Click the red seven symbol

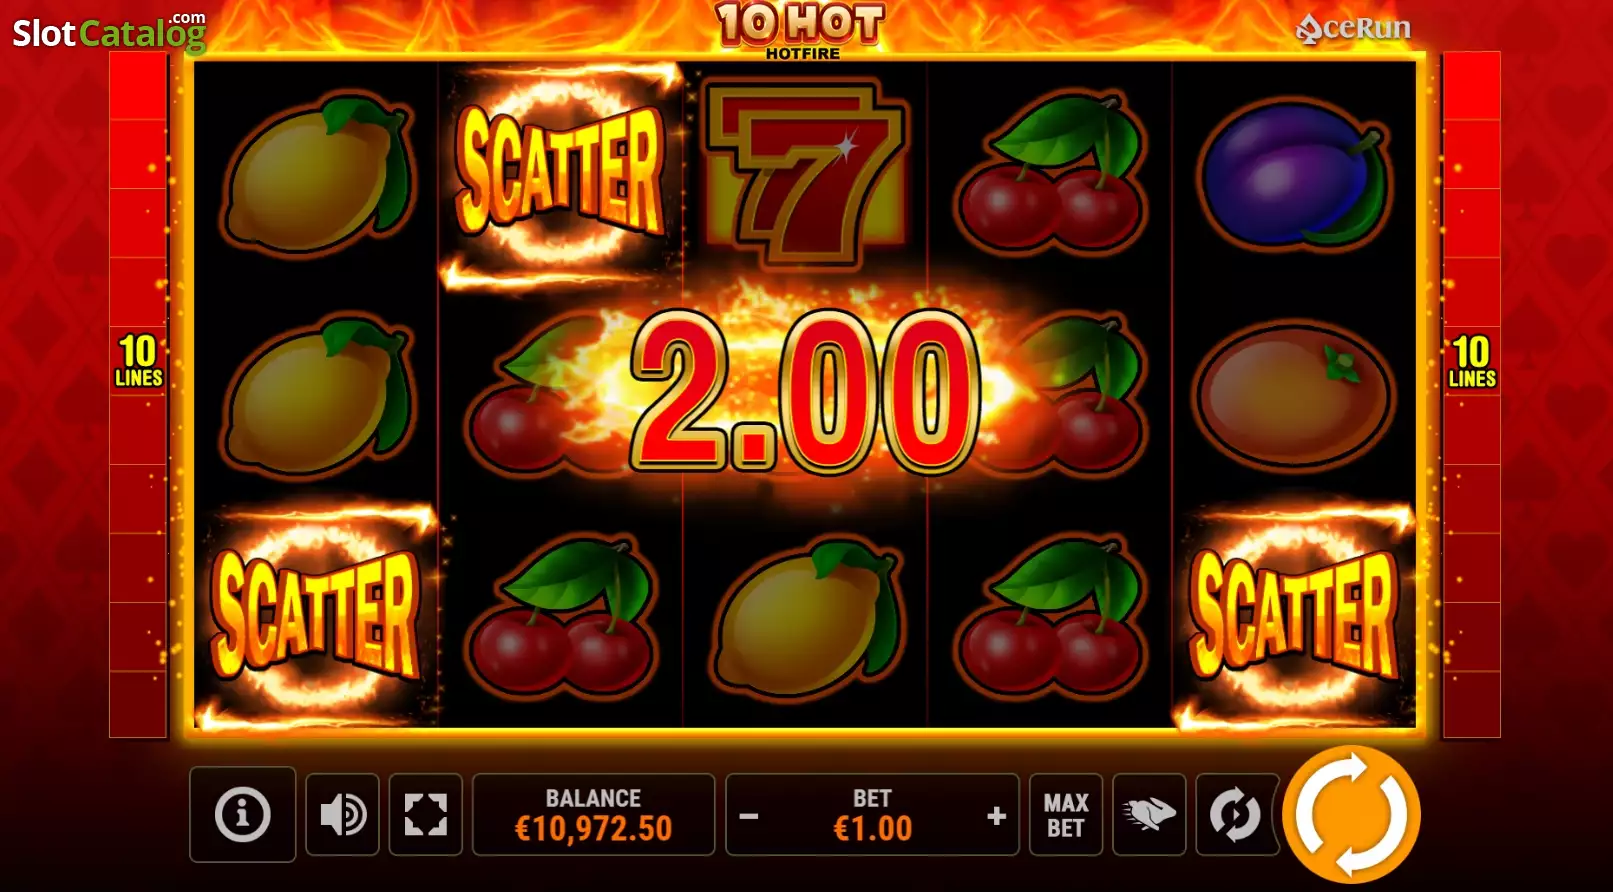click(805, 175)
